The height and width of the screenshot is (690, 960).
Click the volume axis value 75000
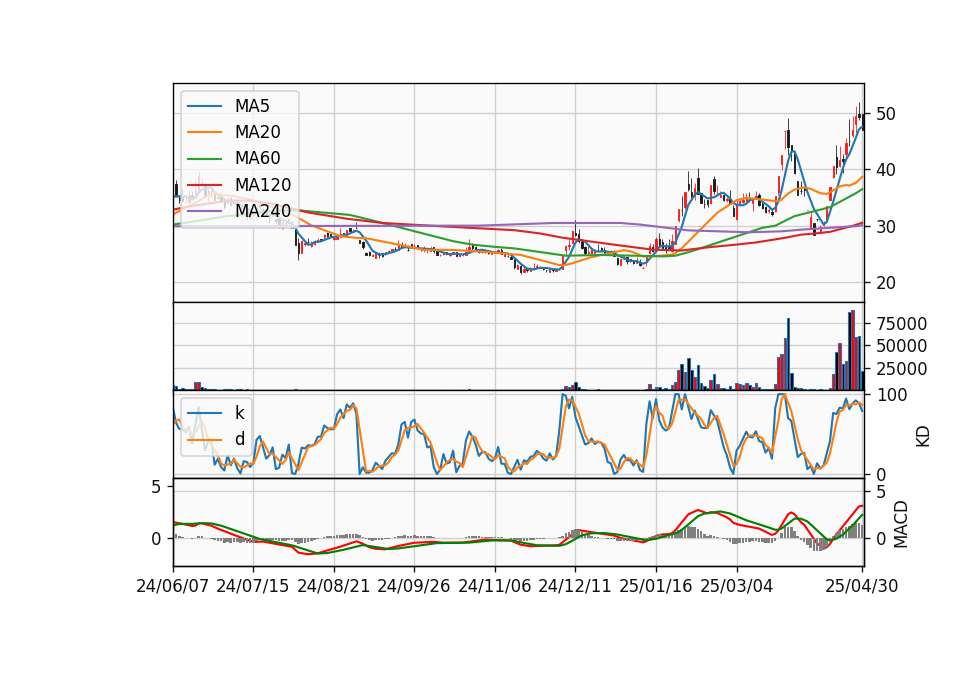[x=902, y=323]
